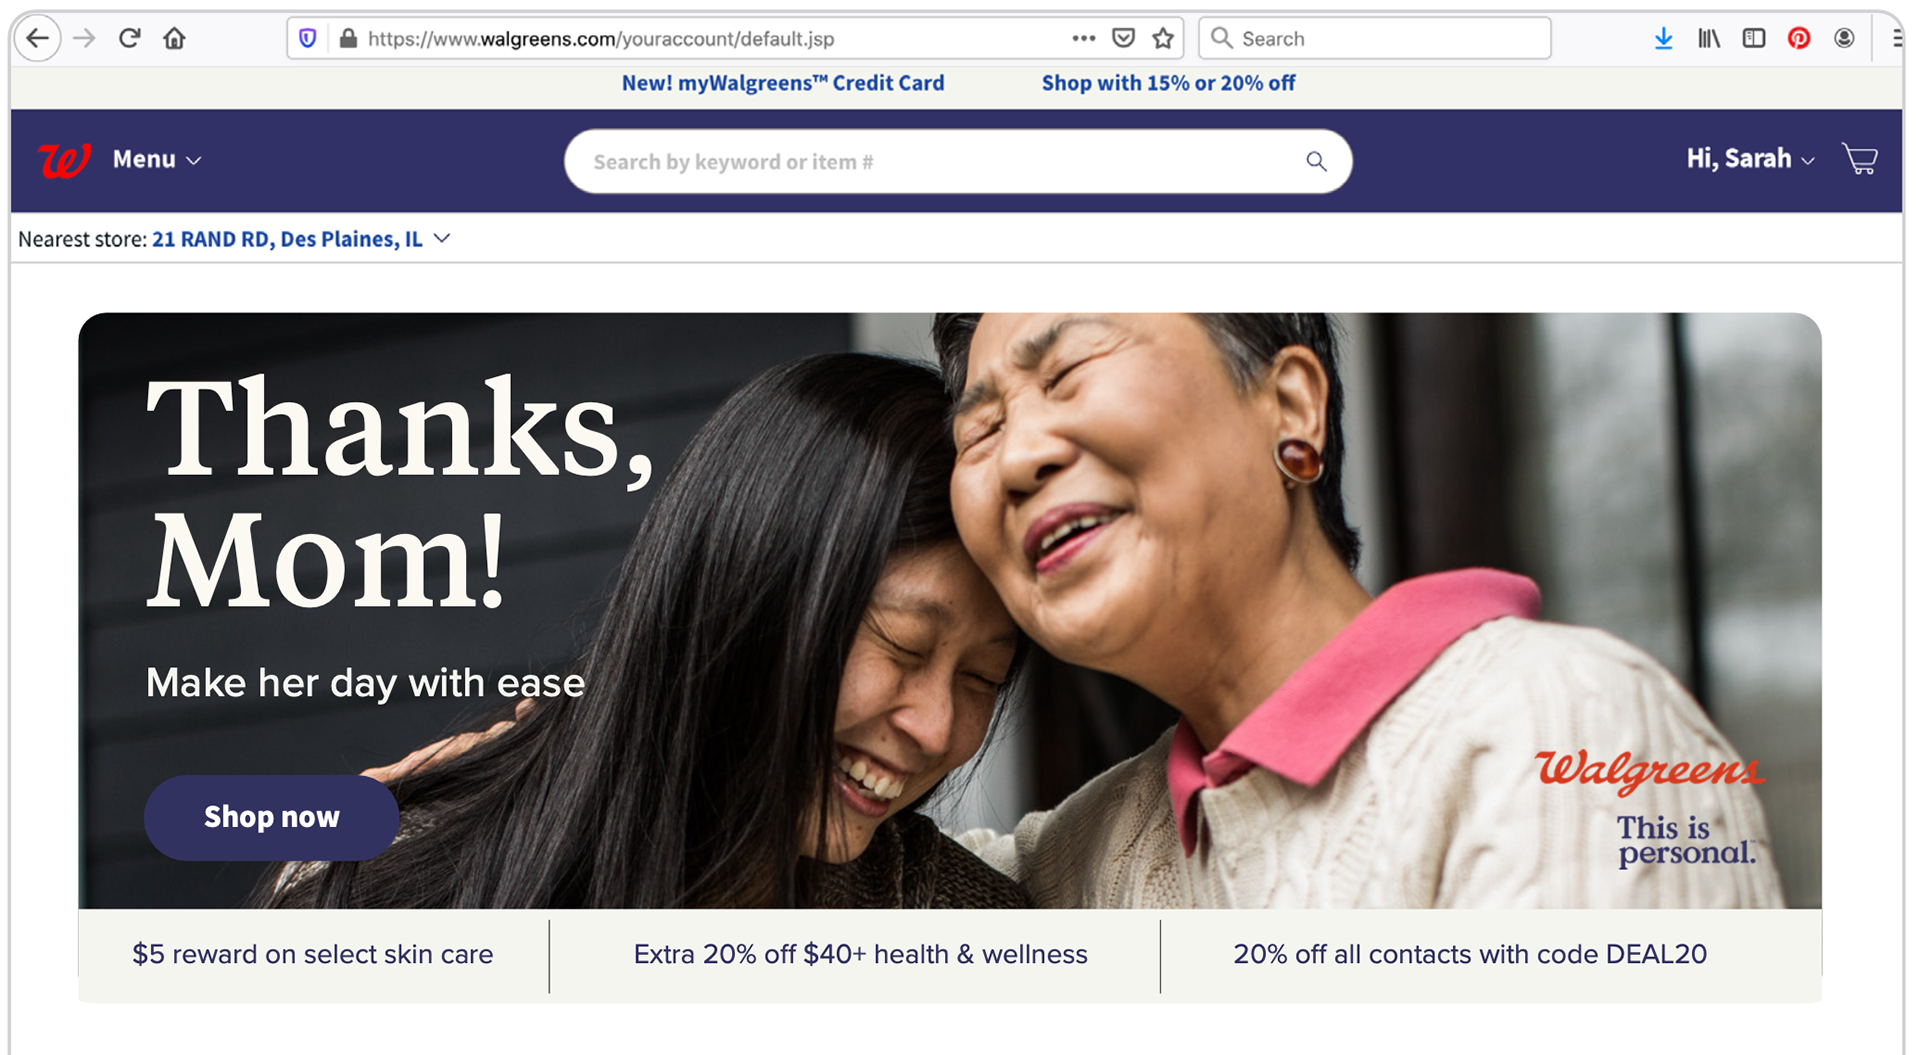Expand the Menu dropdown
Image resolution: width=1920 pixels, height=1055 pixels.
[x=157, y=159]
